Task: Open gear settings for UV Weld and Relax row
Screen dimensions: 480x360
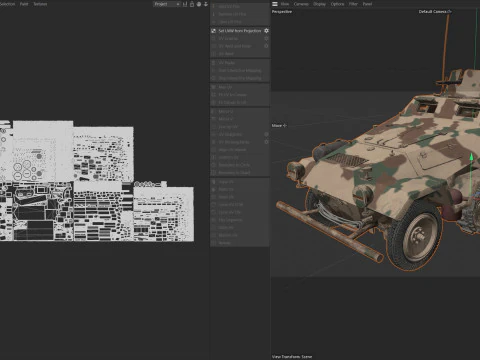Action: (266, 46)
